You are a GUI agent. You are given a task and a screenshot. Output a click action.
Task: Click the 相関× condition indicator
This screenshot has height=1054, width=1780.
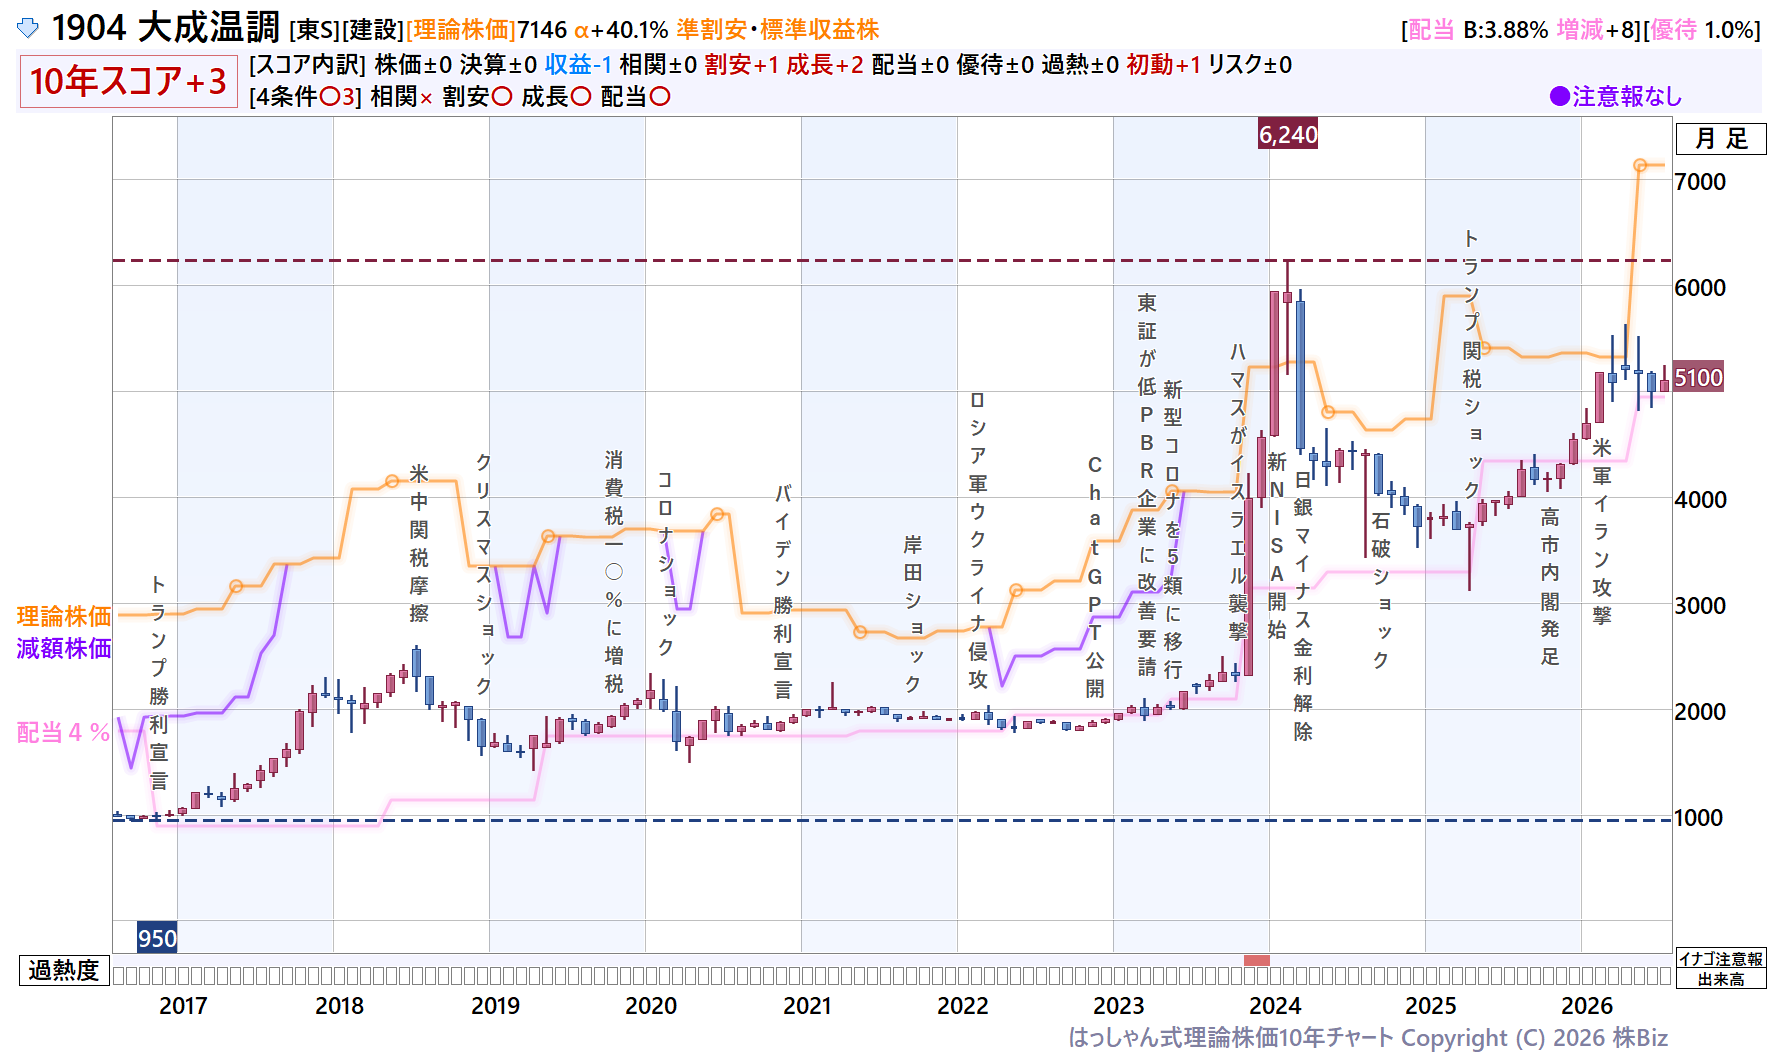click(402, 97)
